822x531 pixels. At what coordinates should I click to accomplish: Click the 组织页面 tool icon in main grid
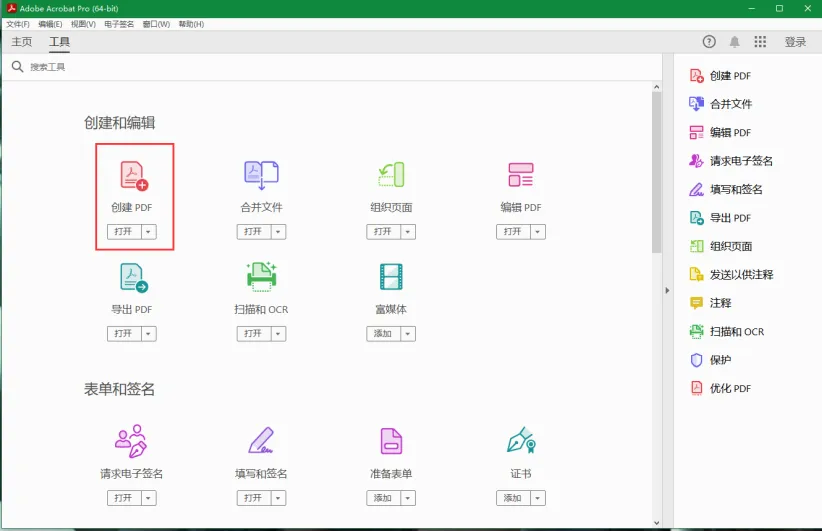(391, 175)
